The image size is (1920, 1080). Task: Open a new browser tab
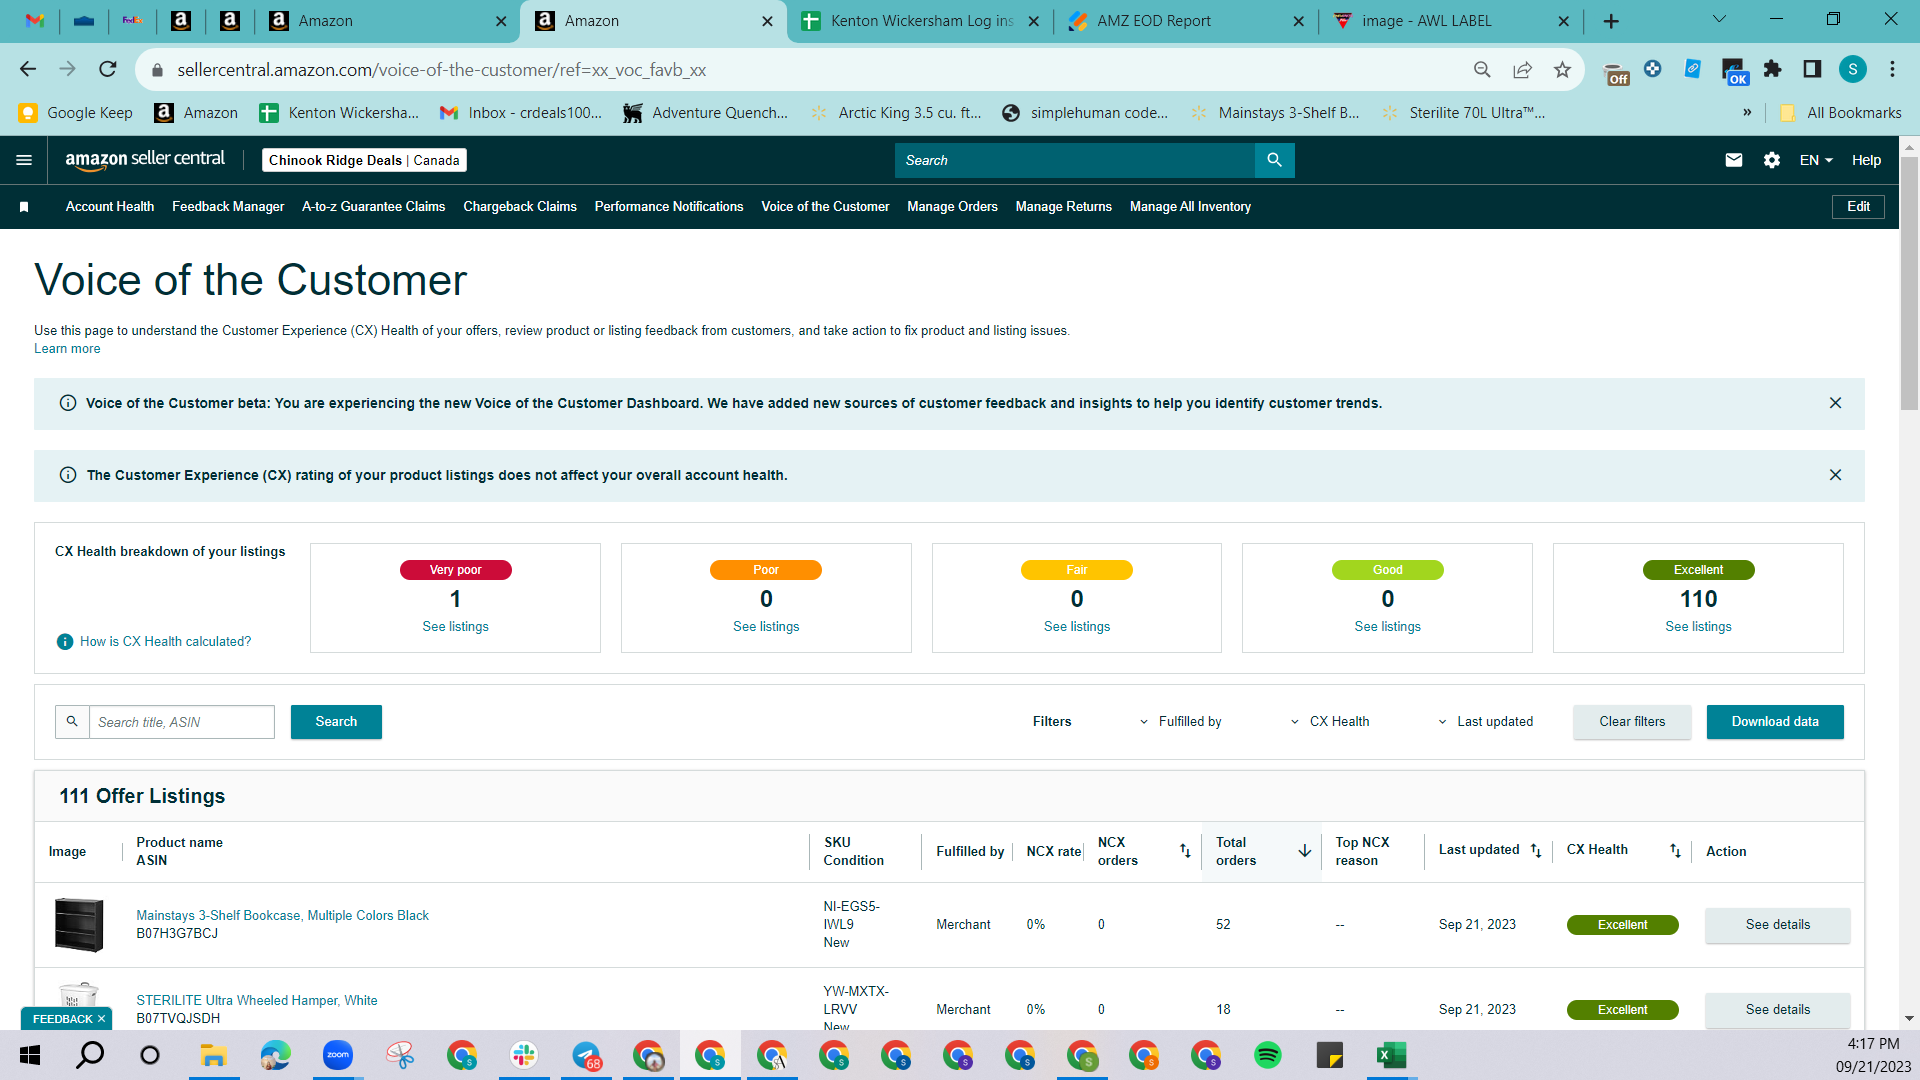coord(1611,21)
